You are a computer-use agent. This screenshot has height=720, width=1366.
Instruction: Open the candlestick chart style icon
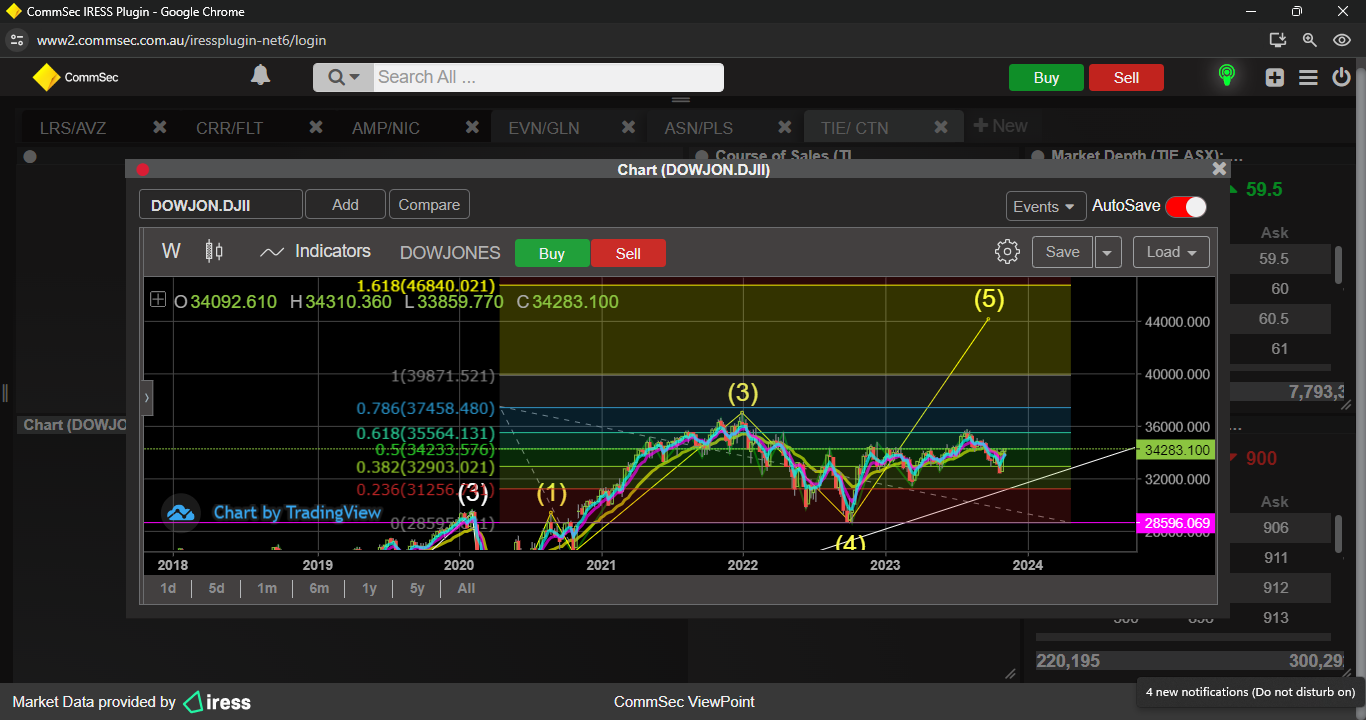click(x=214, y=251)
